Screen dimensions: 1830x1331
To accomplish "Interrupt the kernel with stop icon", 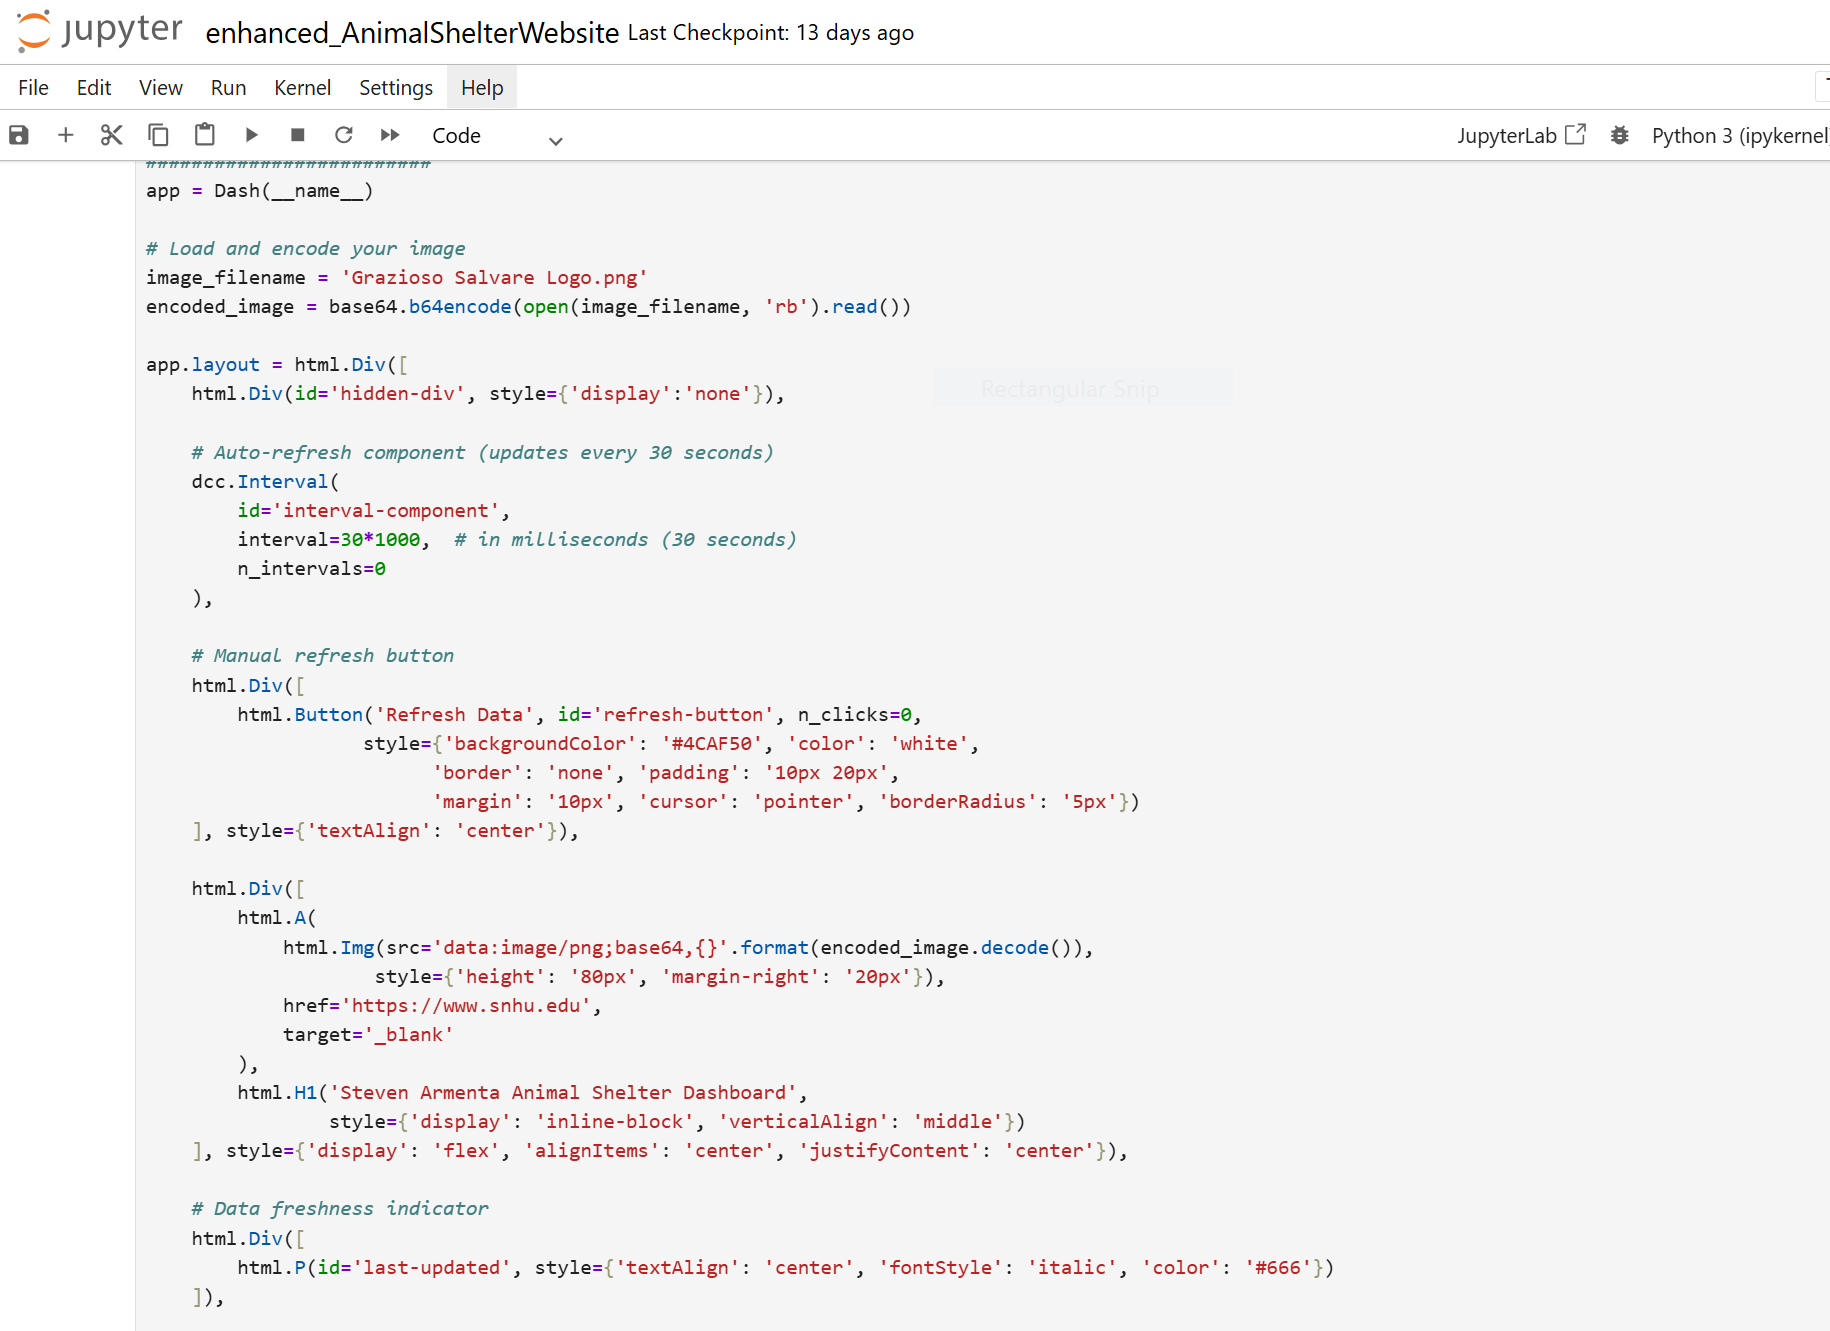I will point(297,135).
